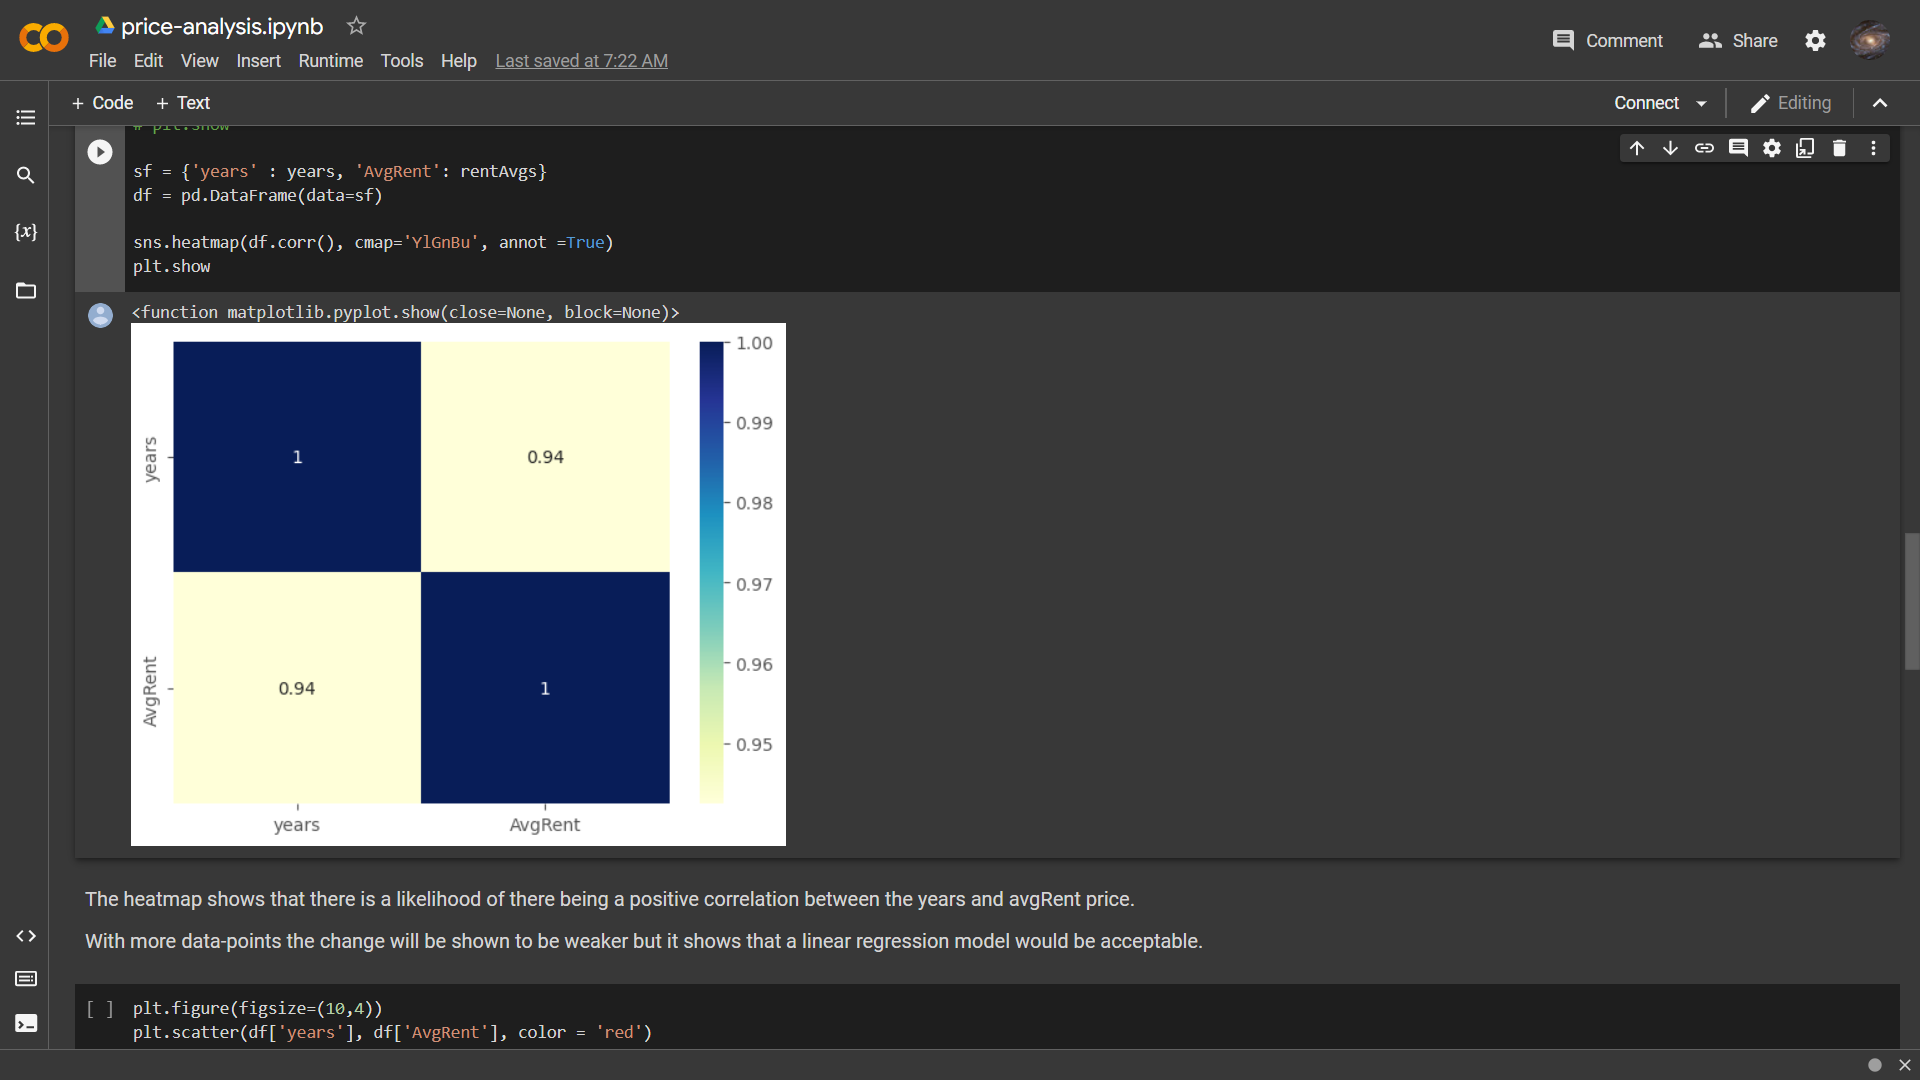
Task: Open table of contents sidebar icon
Action: [x=26, y=118]
